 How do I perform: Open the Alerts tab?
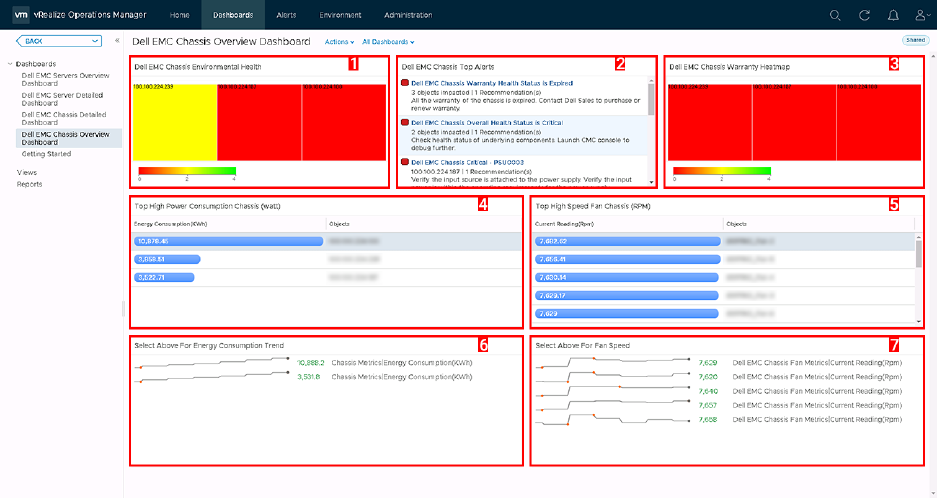286,15
